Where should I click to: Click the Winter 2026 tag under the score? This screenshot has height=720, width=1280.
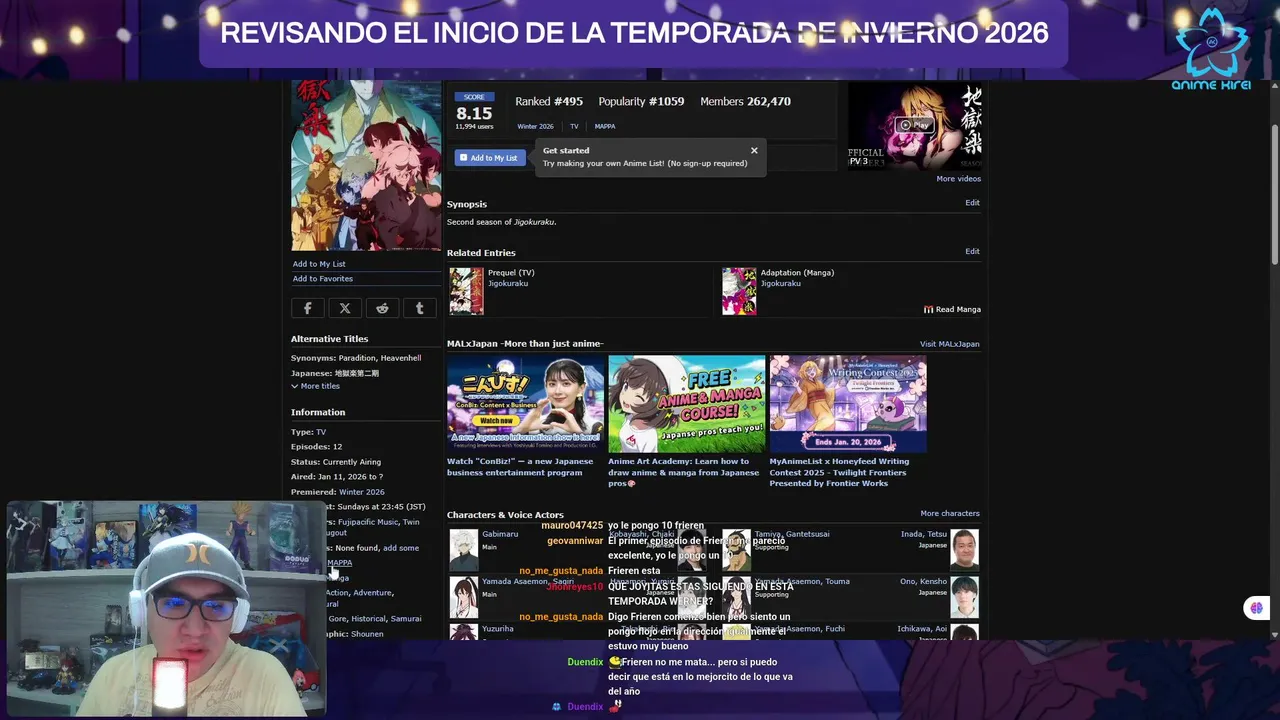(535, 127)
